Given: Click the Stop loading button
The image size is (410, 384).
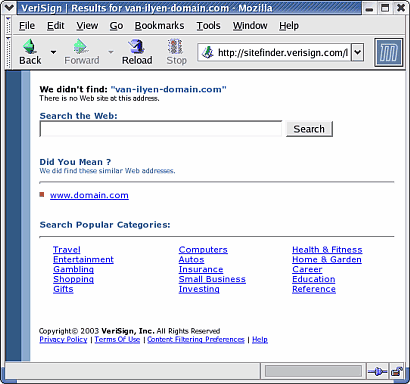Looking at the screenshot, I should click(176, 52).
